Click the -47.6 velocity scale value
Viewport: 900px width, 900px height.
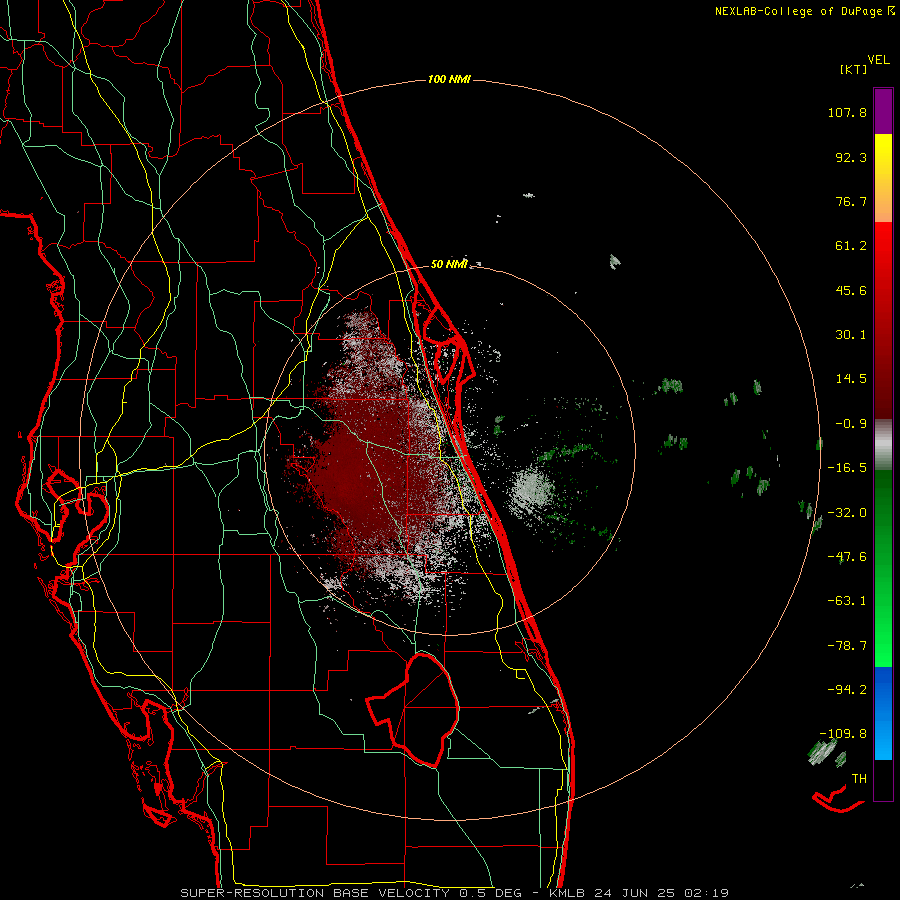click(847, 557)
